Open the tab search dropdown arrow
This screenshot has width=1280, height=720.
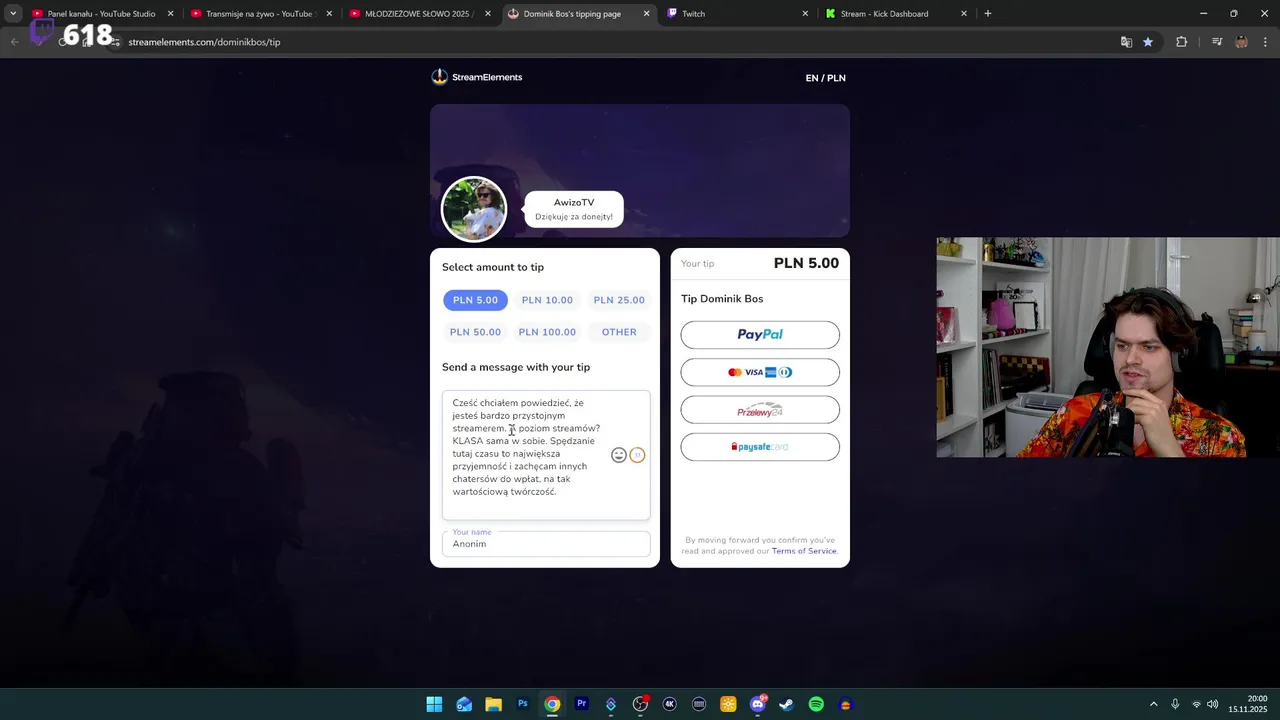coord(13,14)
